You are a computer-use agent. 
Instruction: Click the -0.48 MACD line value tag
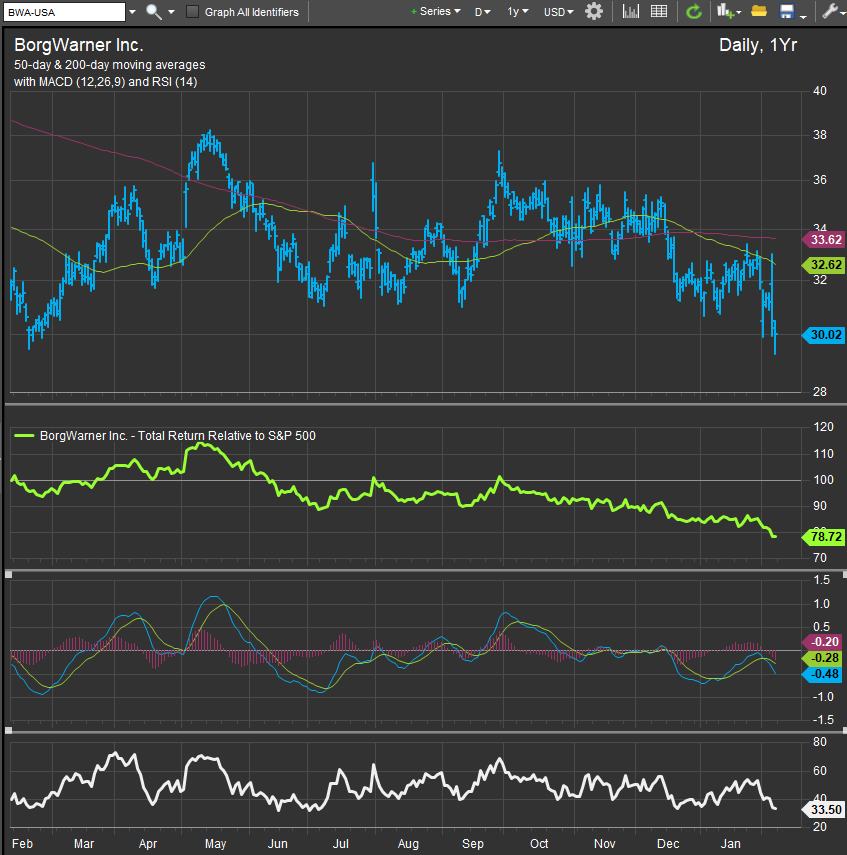click(x=823, y=675)
